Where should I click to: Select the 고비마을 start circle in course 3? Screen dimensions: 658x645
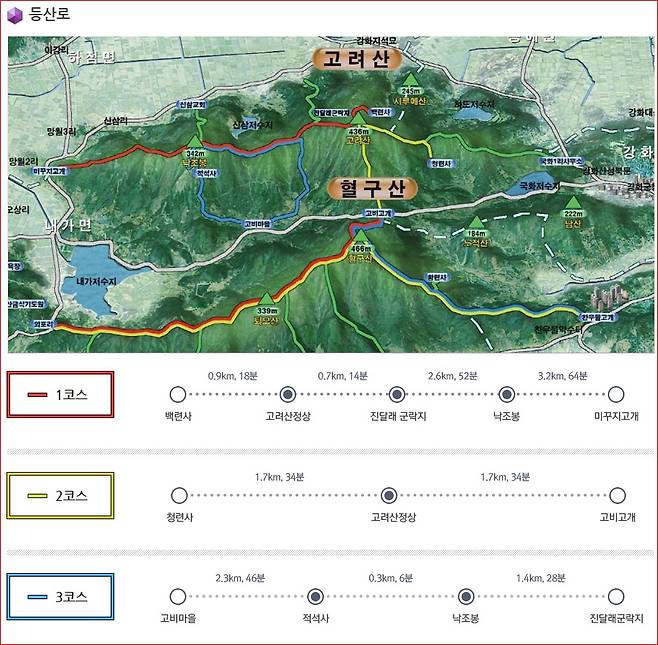pos(178,596)
